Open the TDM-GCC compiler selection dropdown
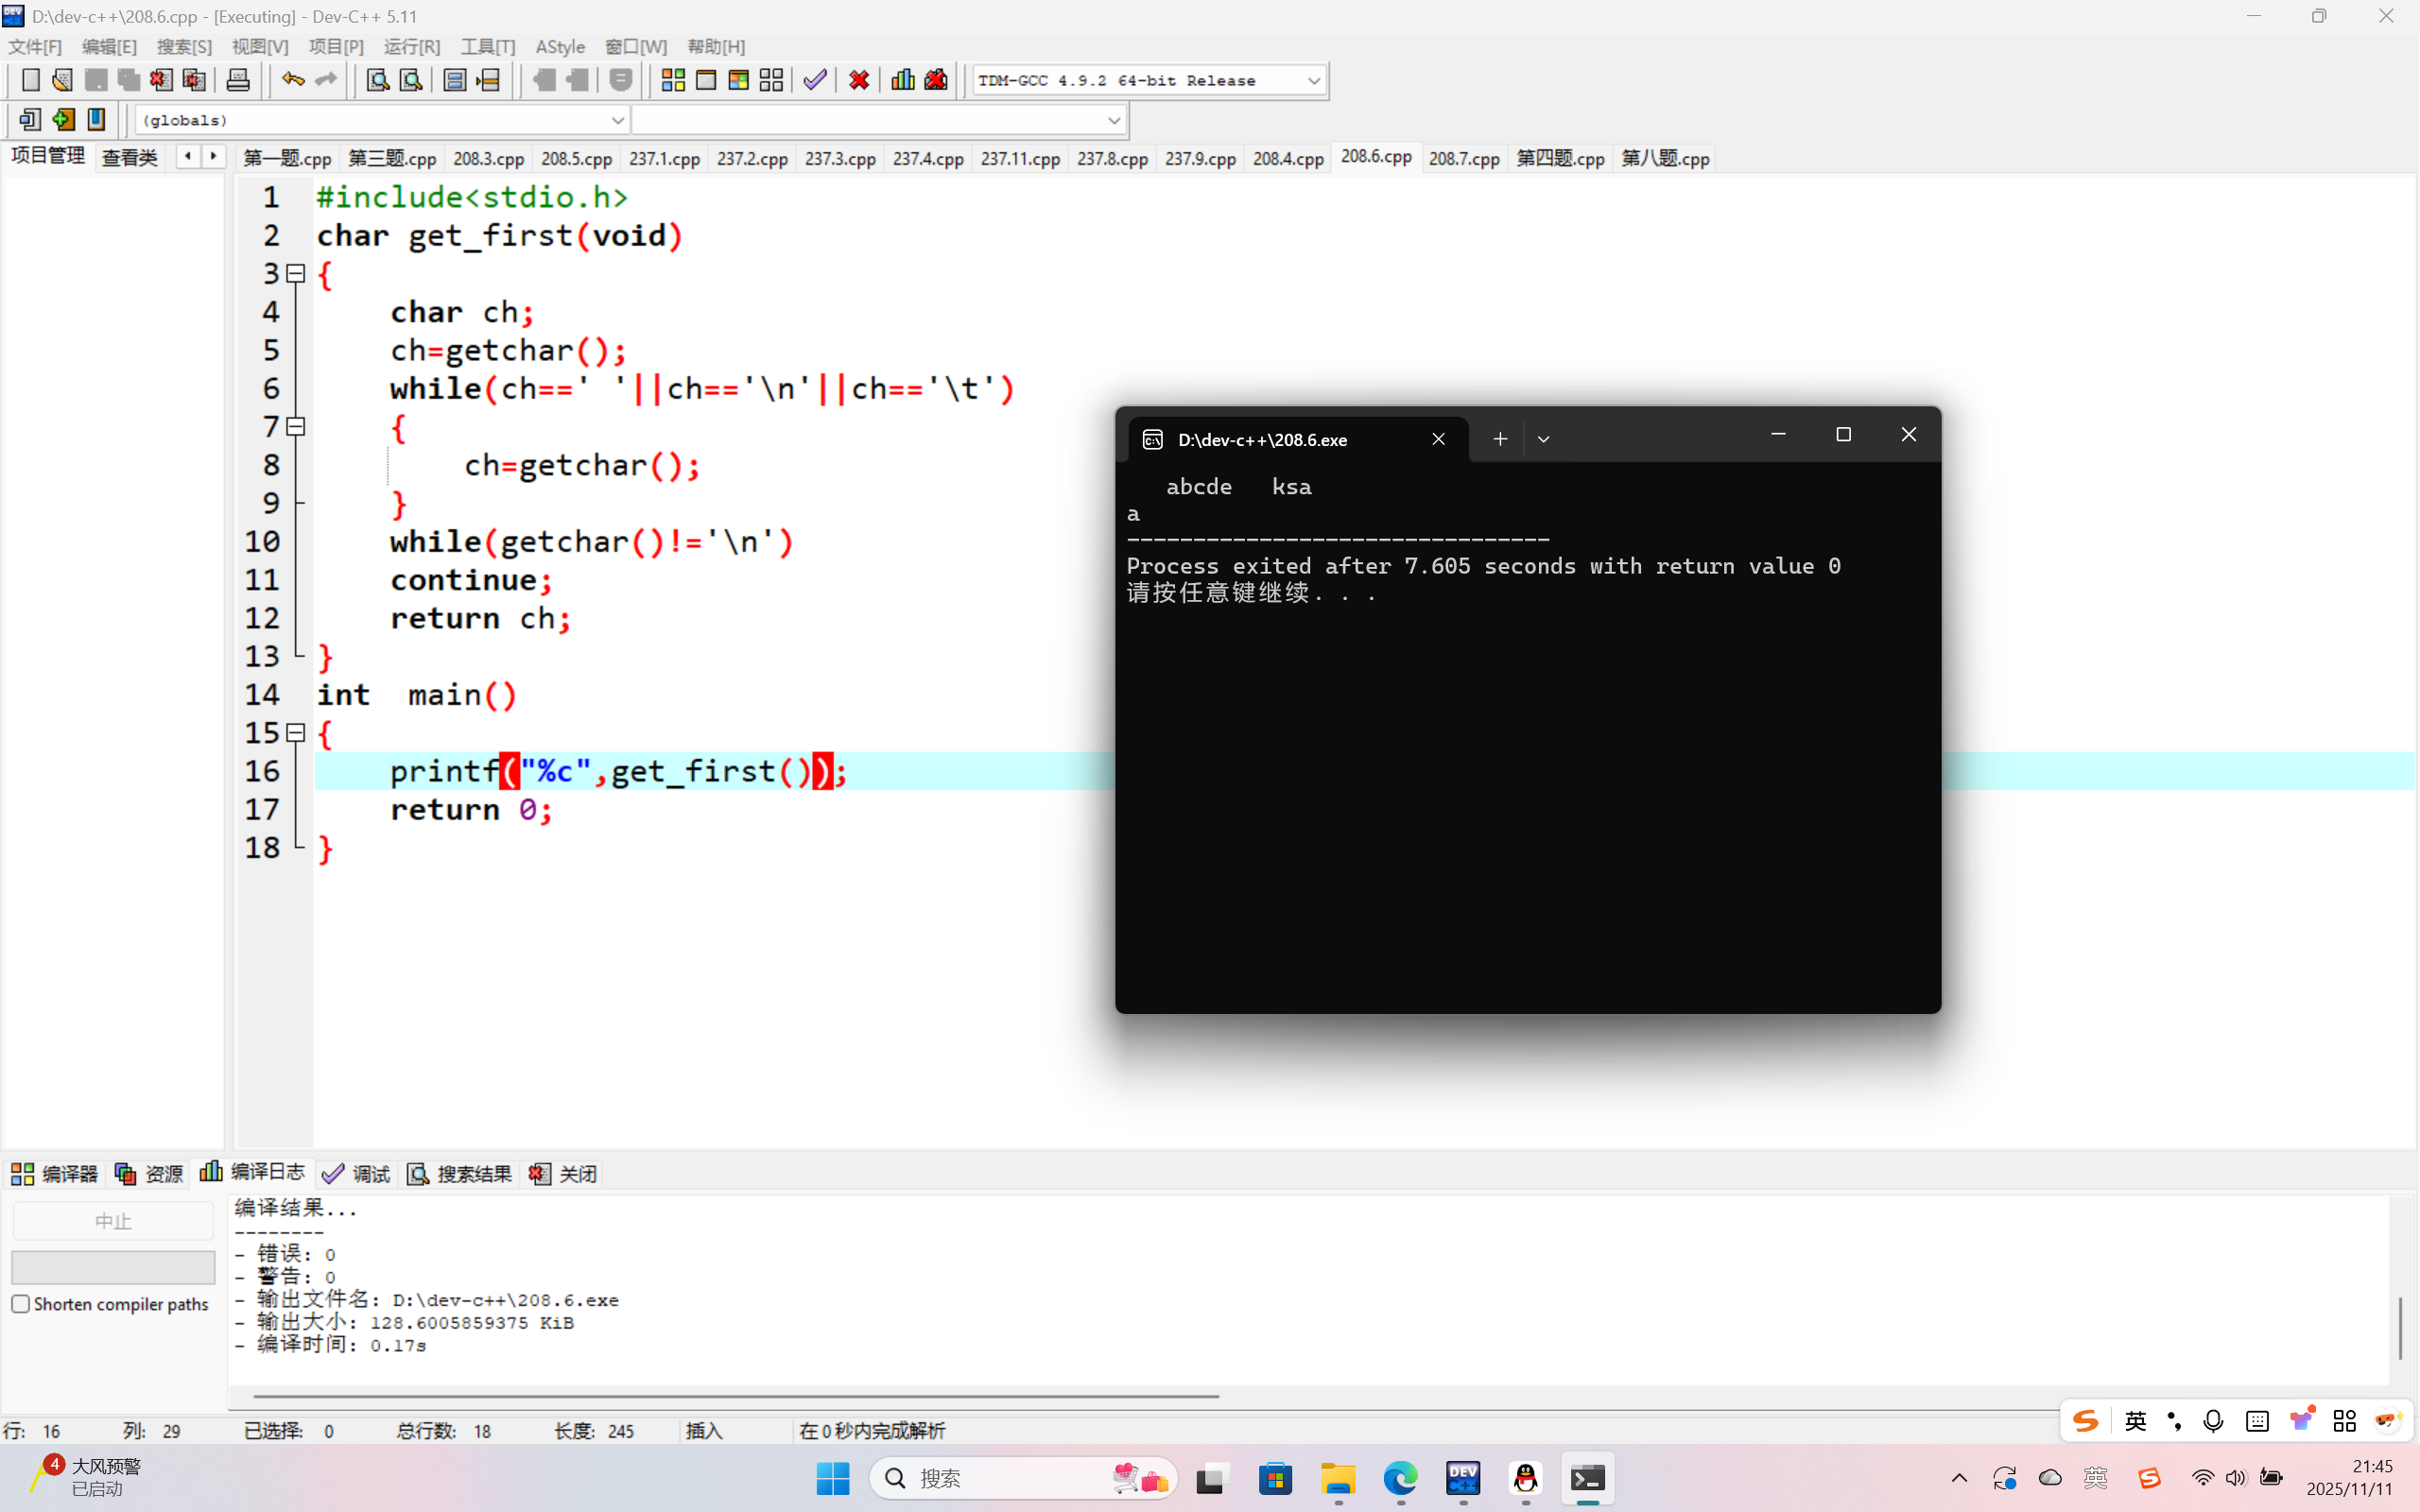This screenshot has height=1512, width=2420. click(x=1313, y=81)
